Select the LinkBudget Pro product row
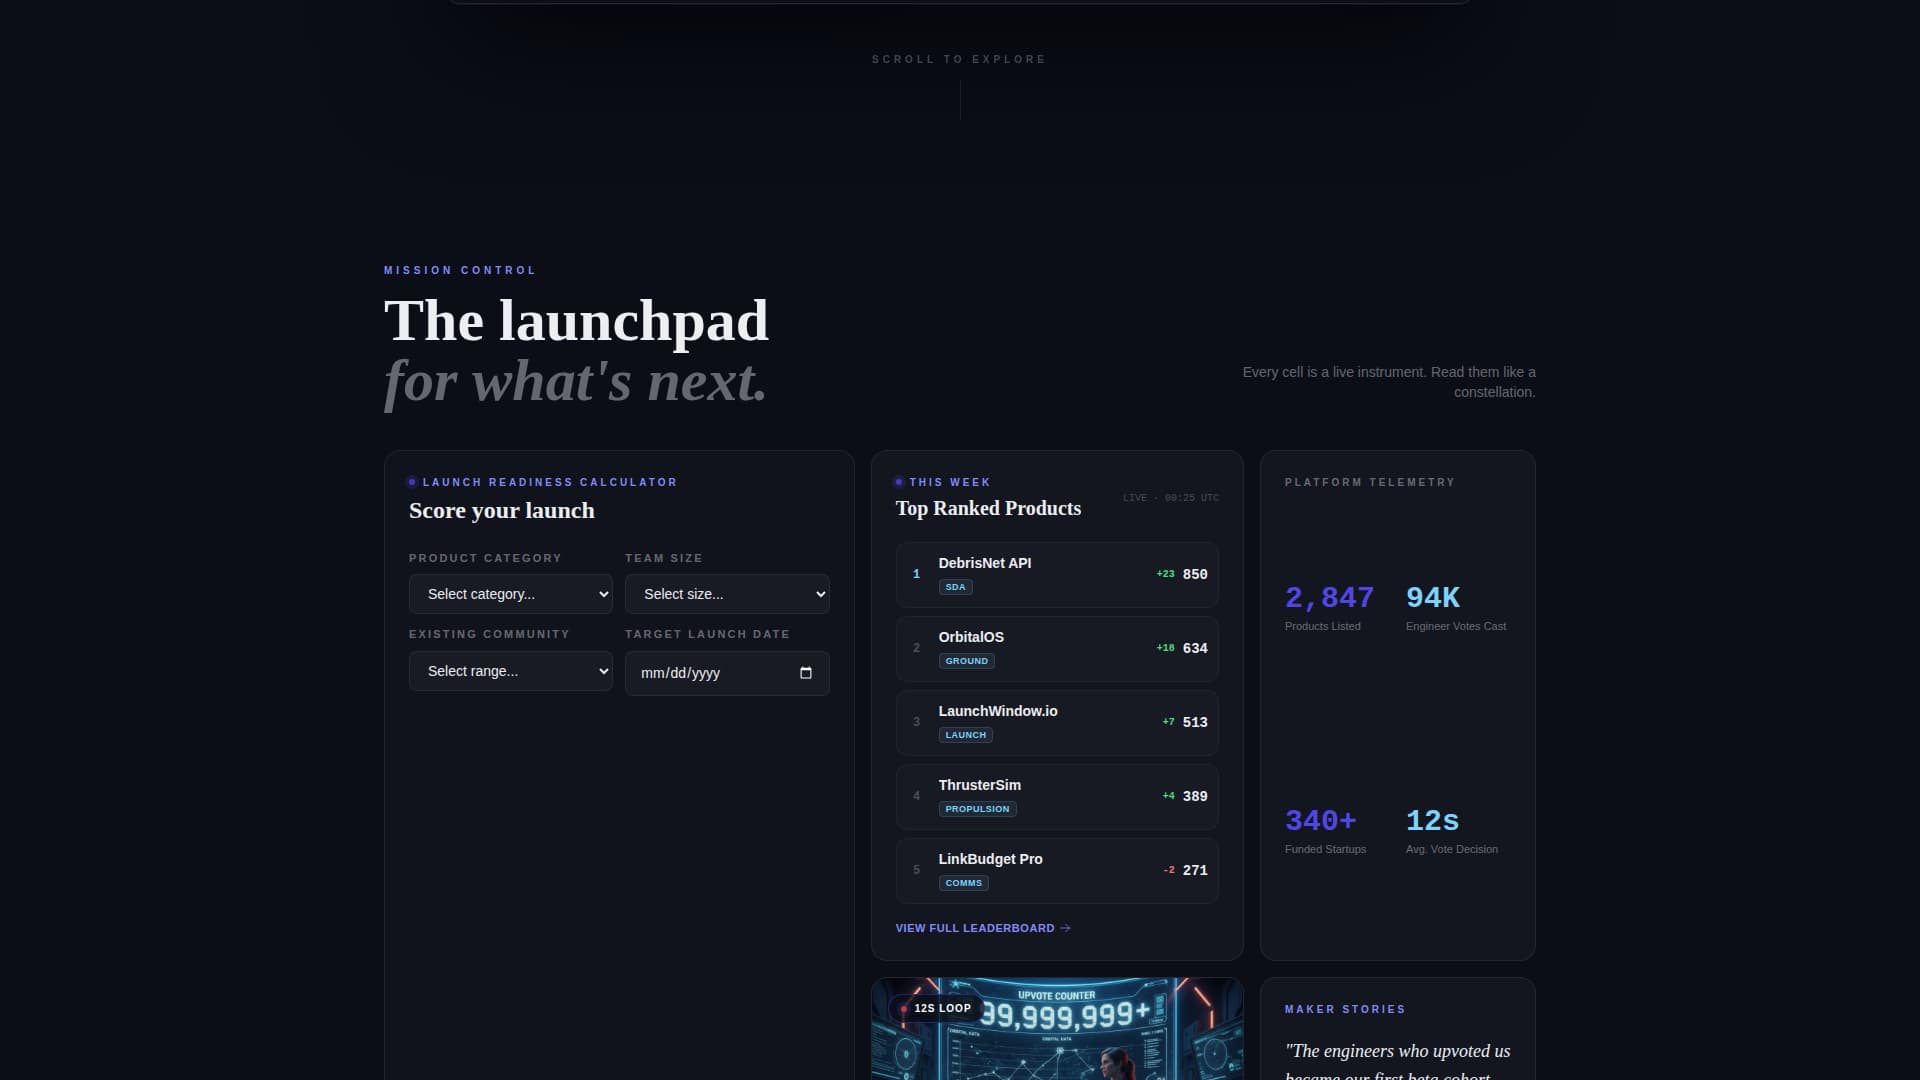The image size is (1920, 1080). pos(1057,871)
